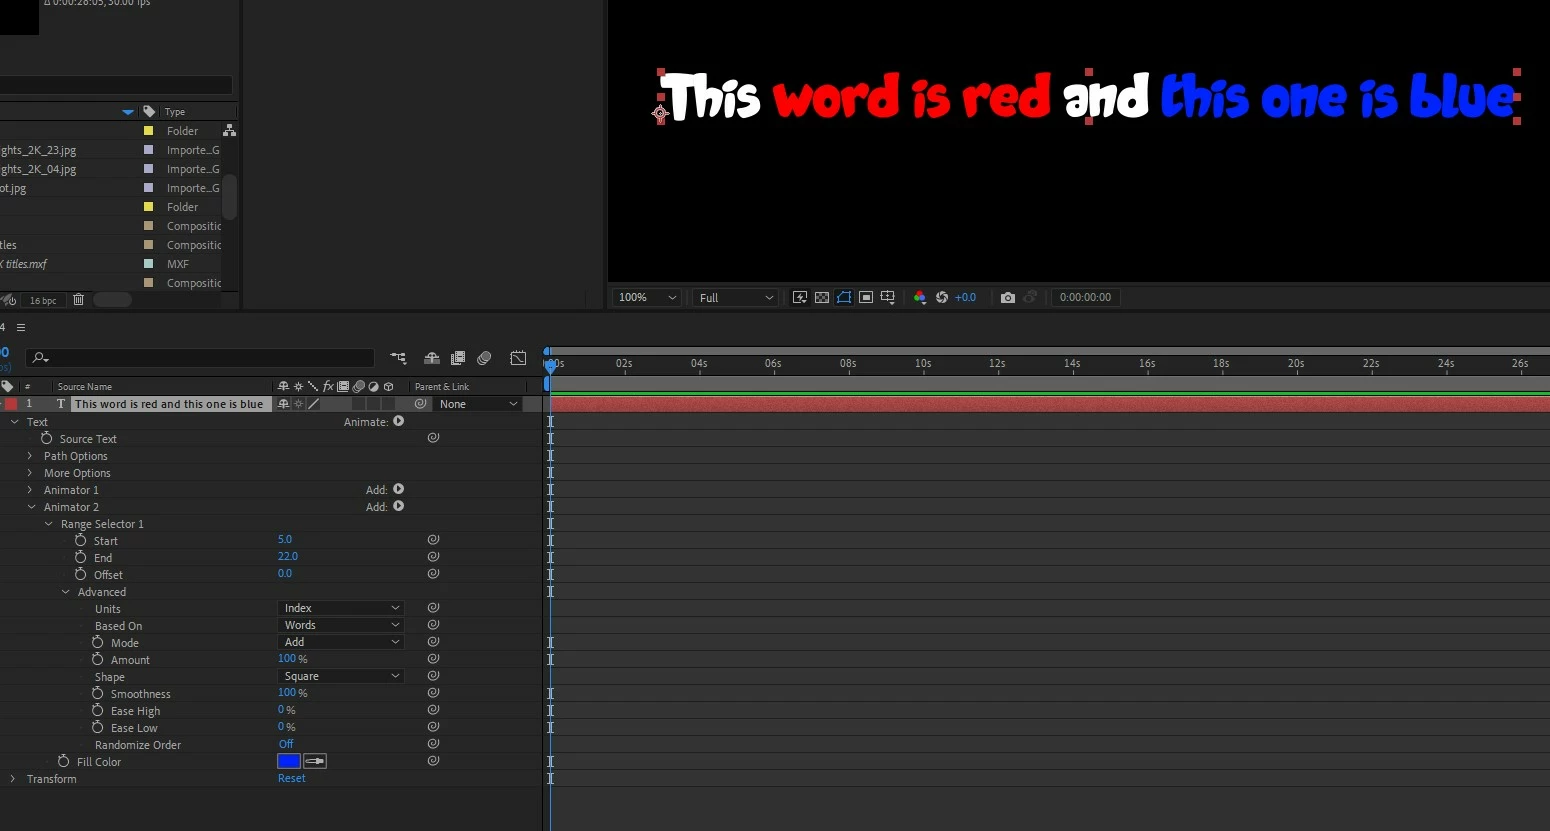1550x831 pixels.
Task: Click the timeline layer search field
Action: point(200,358)
